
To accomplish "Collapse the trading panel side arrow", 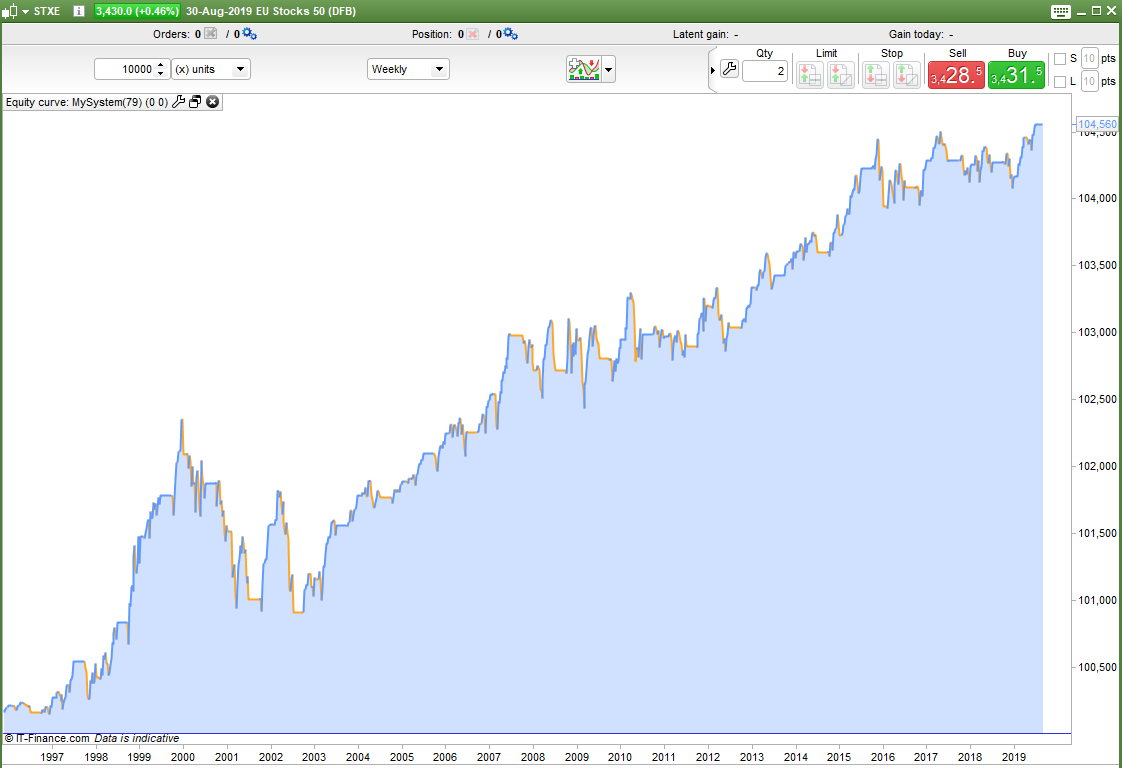I will point(713,70).
